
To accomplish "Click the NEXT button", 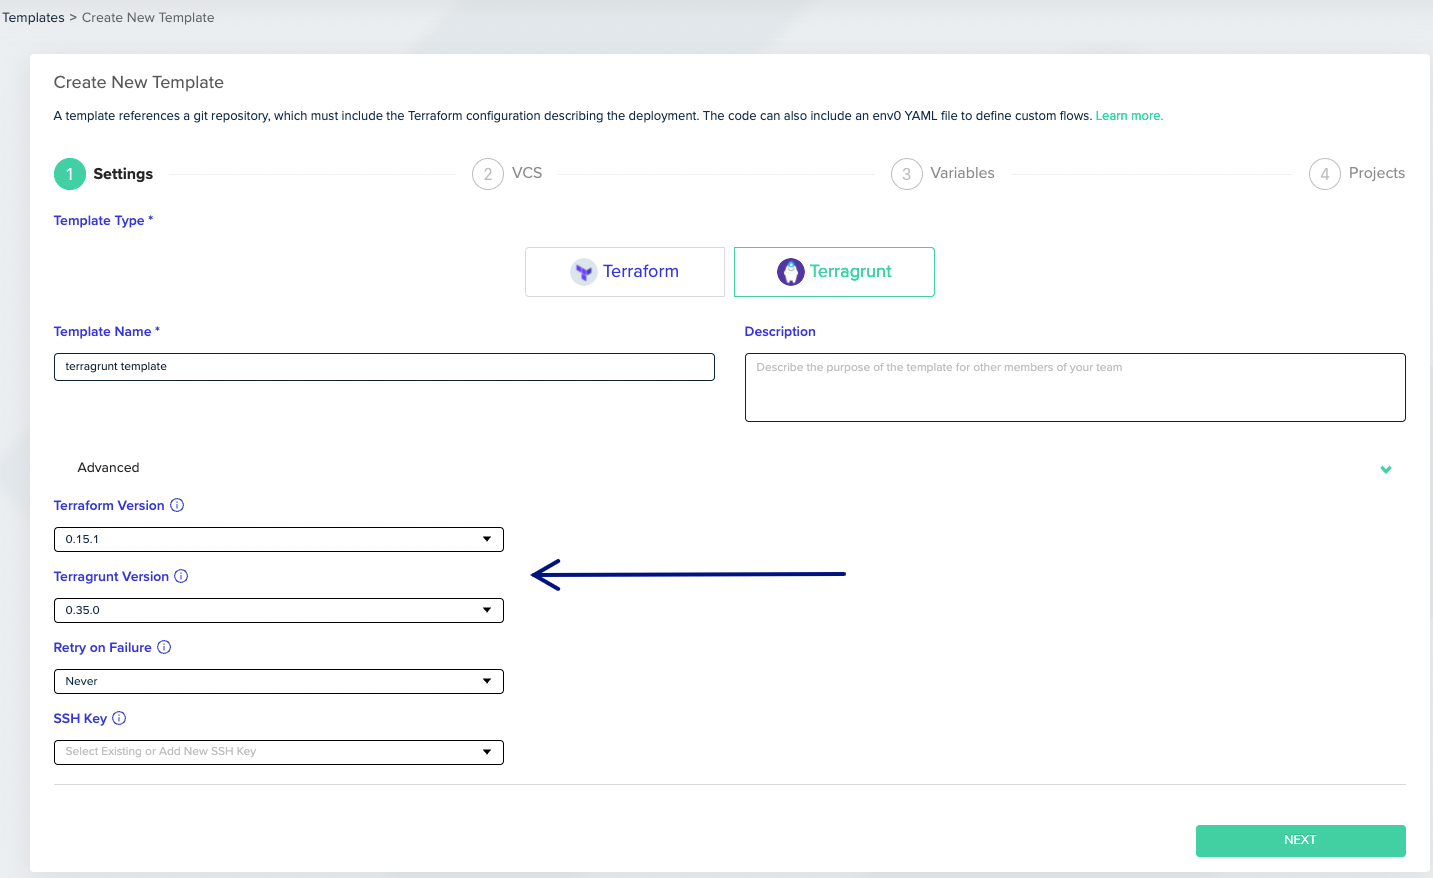I will [x=1300, y=841].
